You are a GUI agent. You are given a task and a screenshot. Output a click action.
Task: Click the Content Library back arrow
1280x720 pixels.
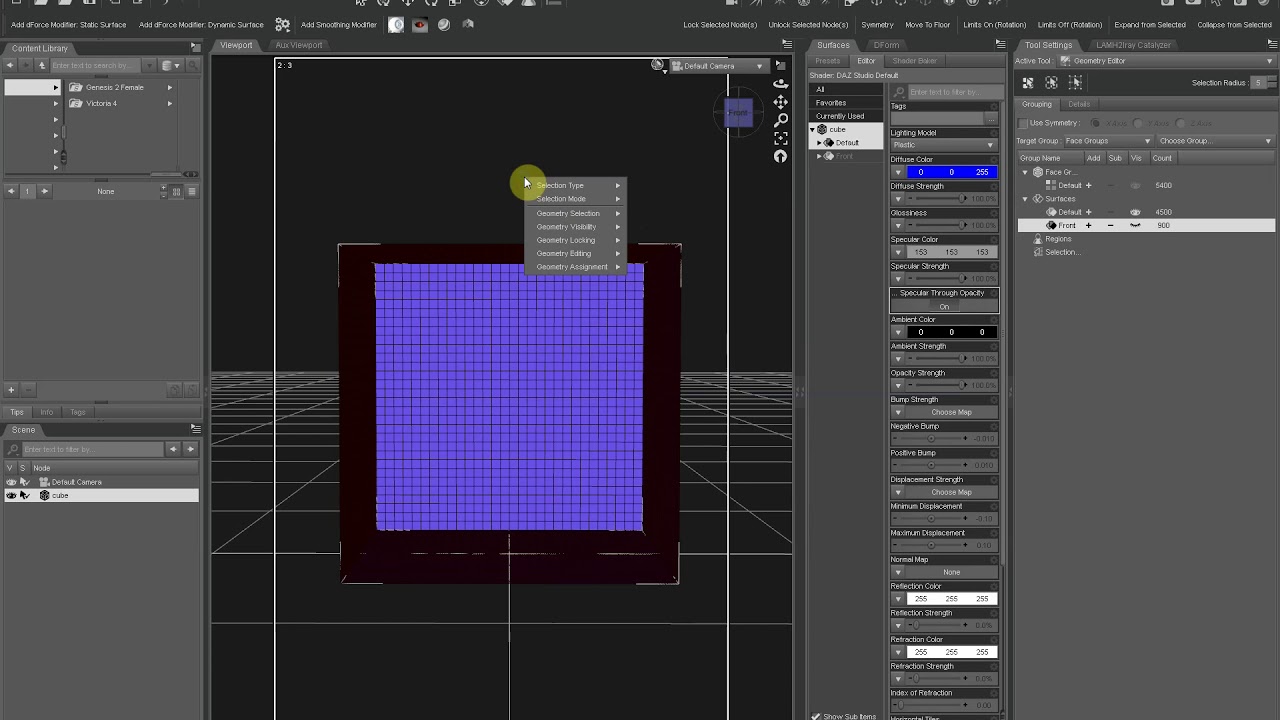point(10,65)
